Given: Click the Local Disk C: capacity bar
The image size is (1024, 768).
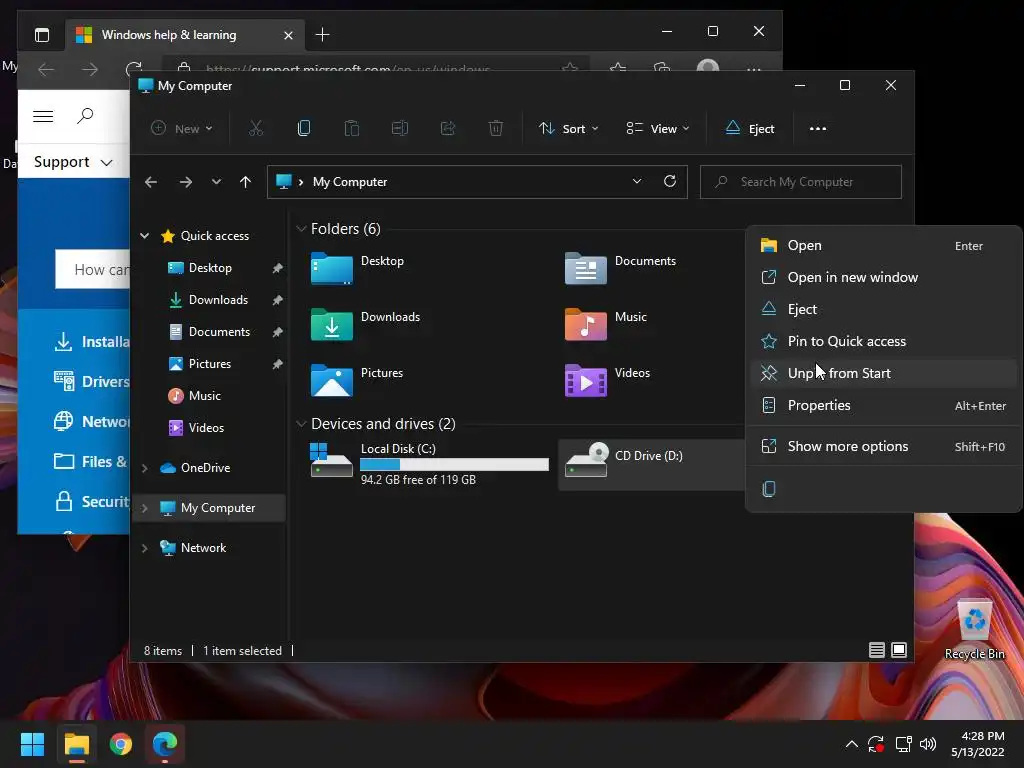Looking at the screenshot, I should [455, 464].
